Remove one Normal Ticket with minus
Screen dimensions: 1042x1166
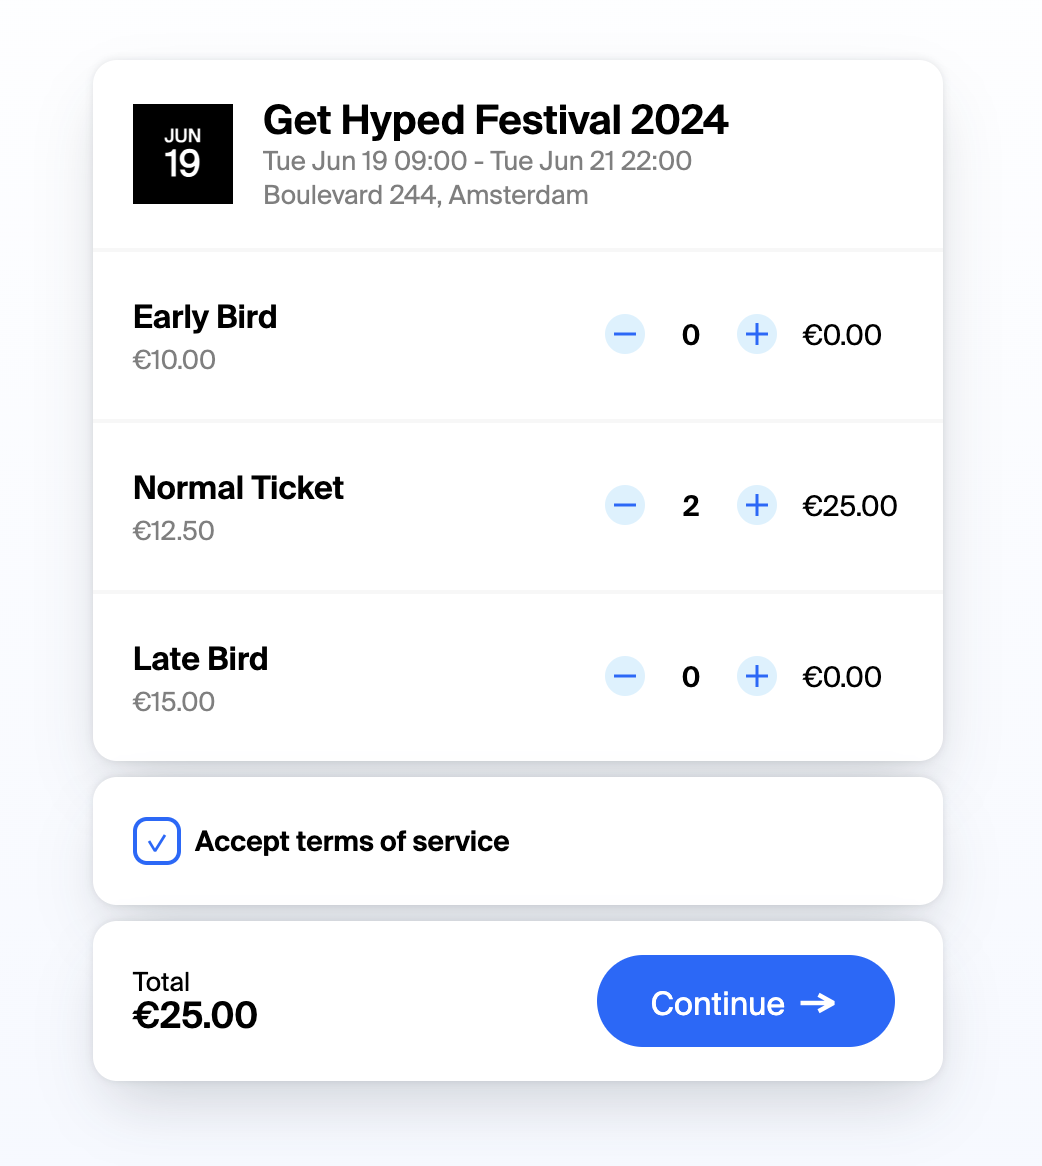point(625,506)
